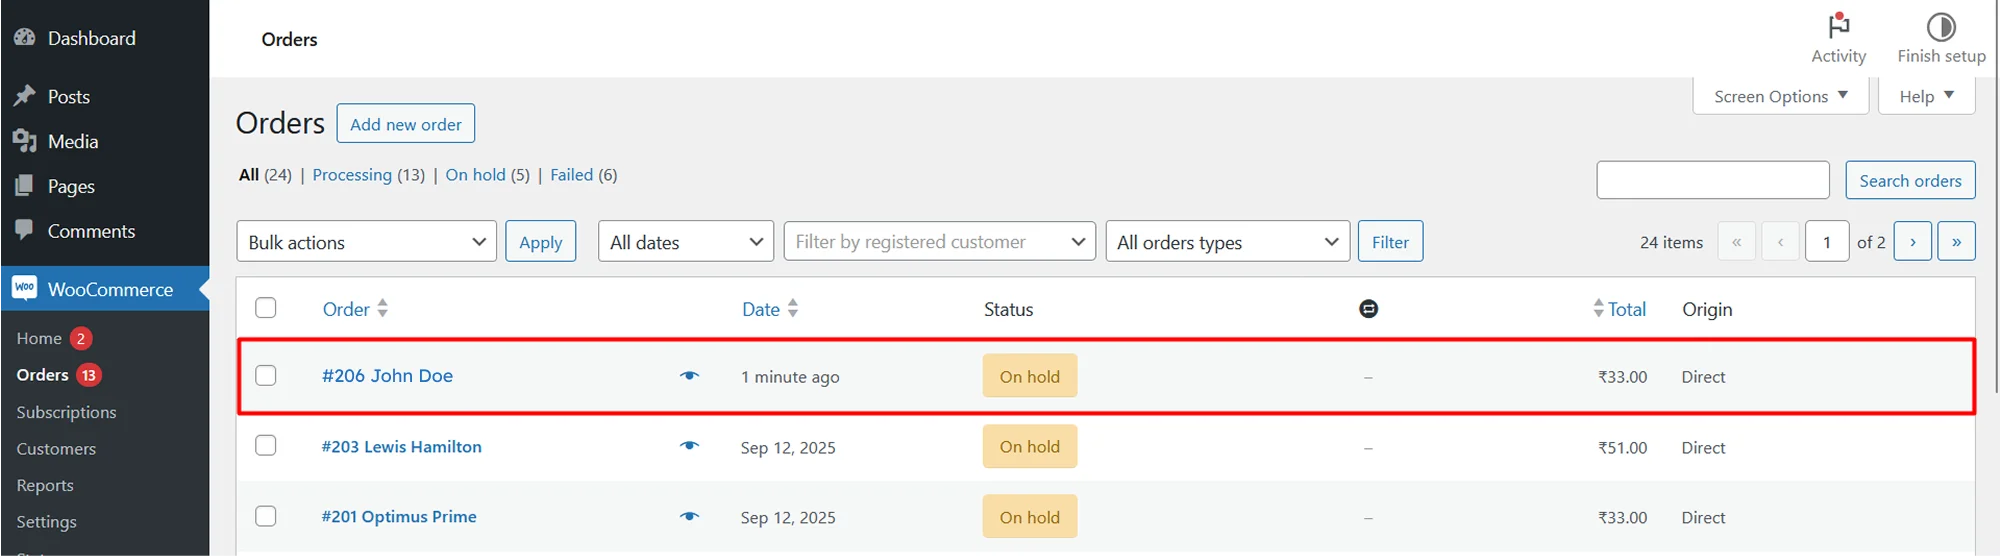Filter orders by Processing status link
This screenshot has height=556, width=2000.
352,175
